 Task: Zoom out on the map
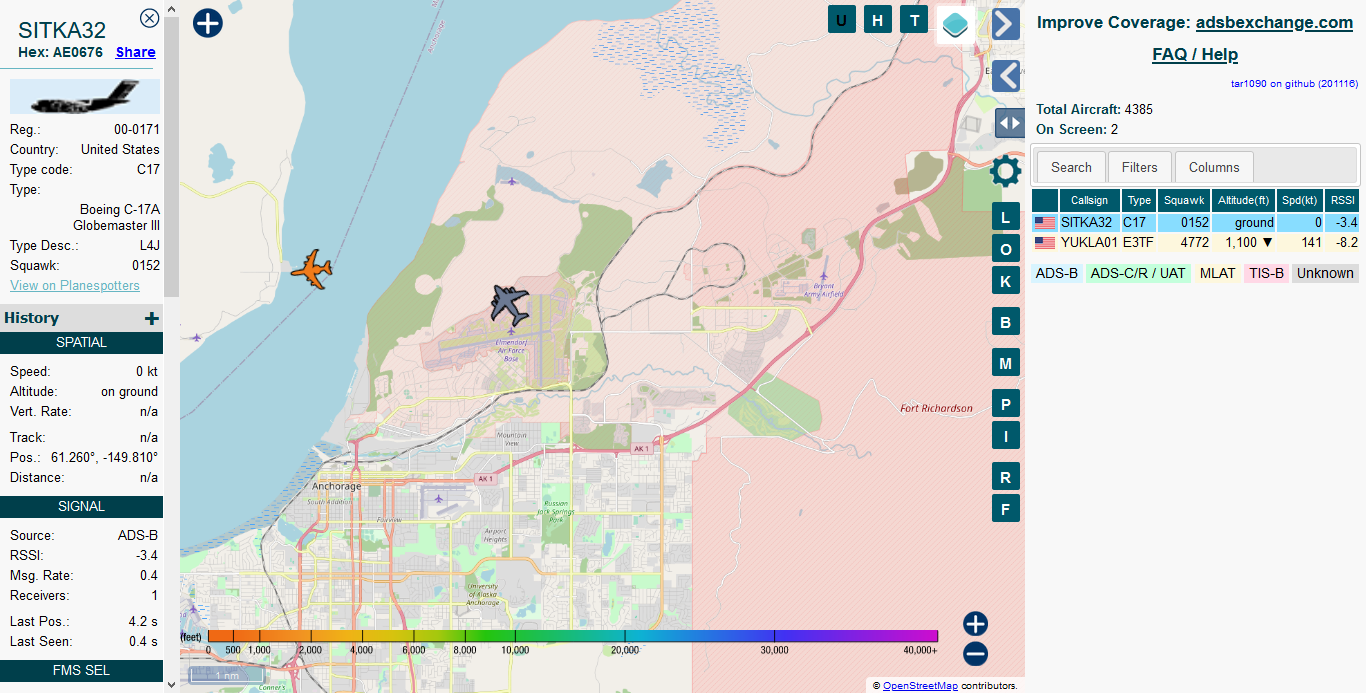(975, 654)
